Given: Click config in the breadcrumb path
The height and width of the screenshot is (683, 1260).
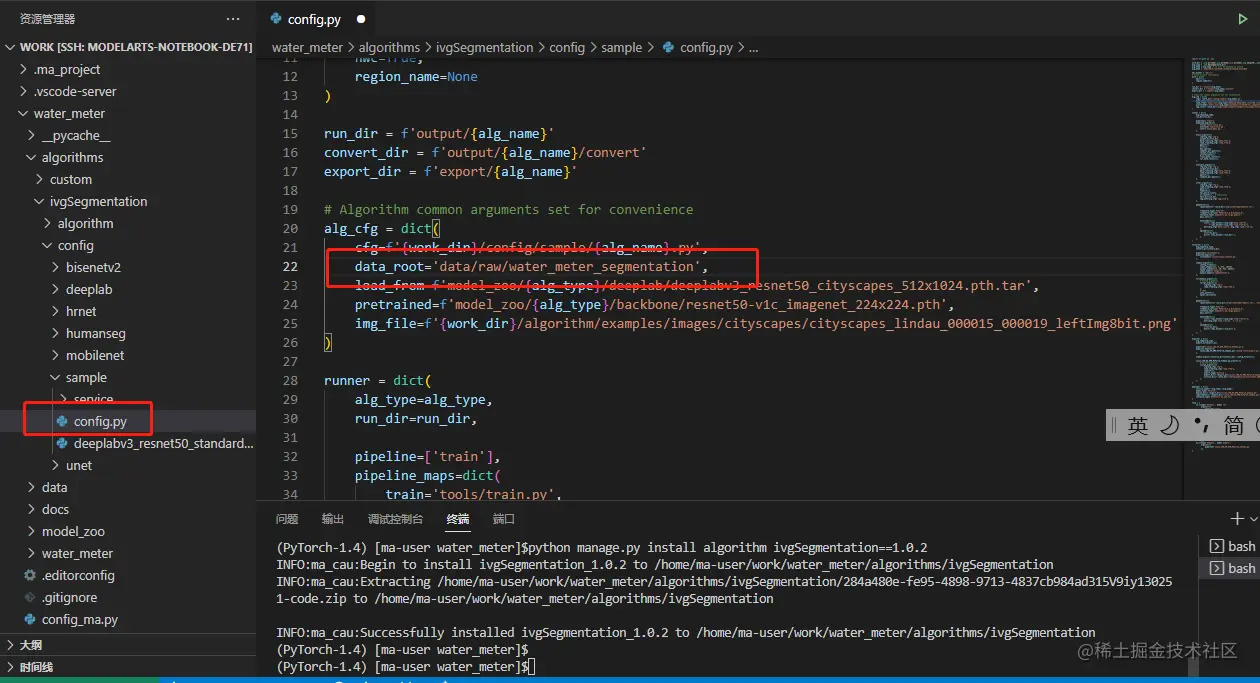Looking at the screenshot, I should coord(567,47).
